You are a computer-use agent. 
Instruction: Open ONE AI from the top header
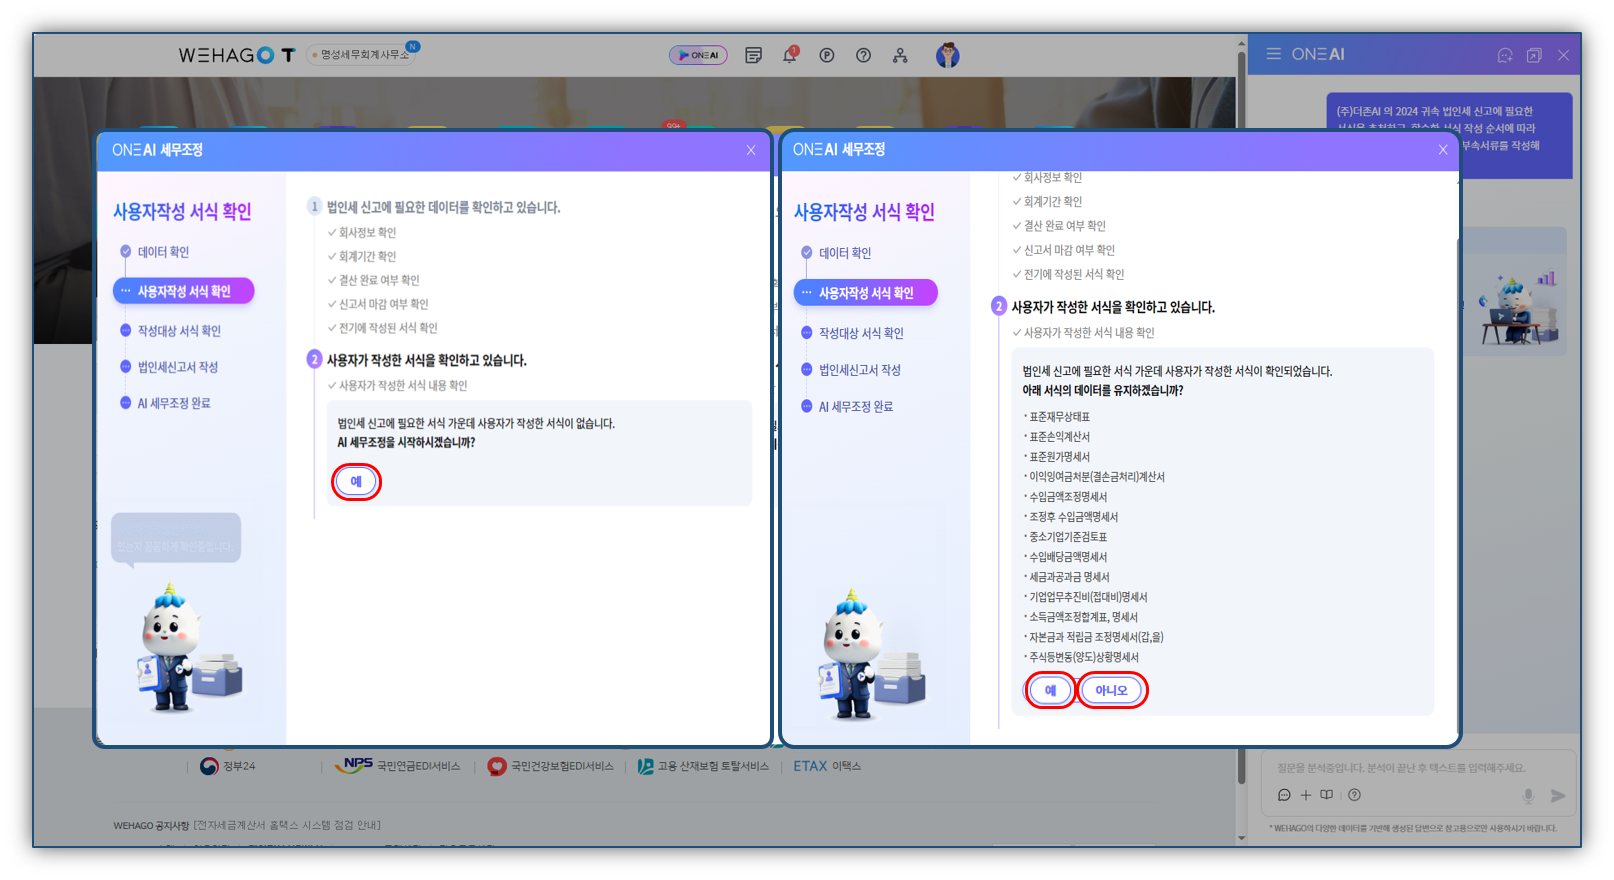coord(698,55)
